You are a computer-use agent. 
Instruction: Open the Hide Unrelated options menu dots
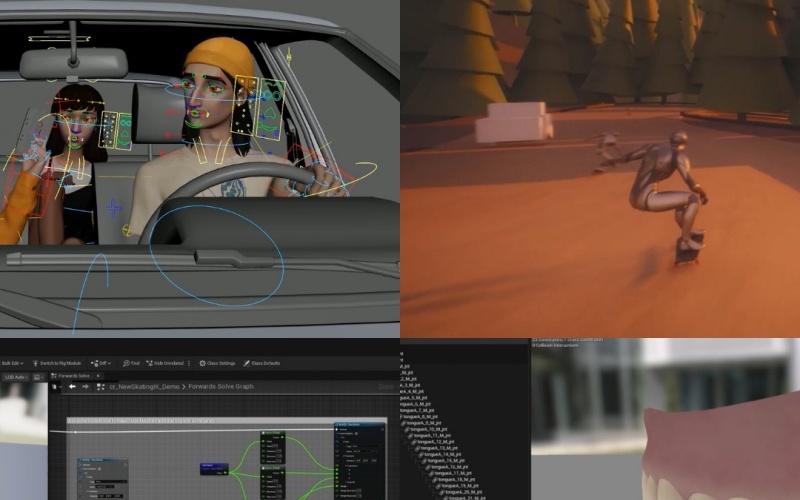[x=189, y=363]
